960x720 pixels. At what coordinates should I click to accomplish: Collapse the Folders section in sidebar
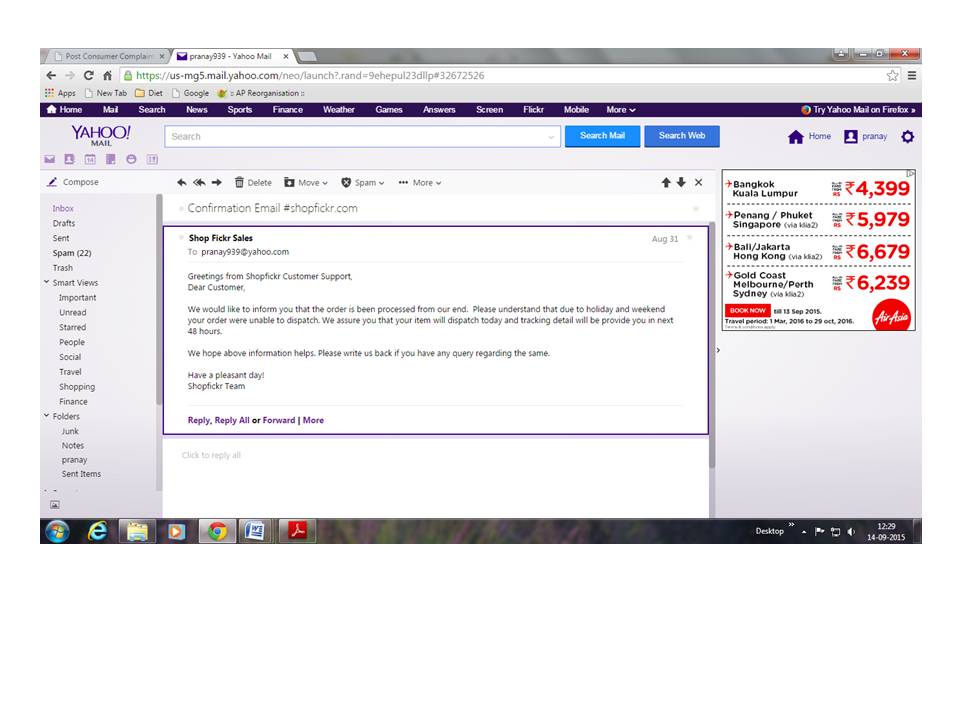(46, 416)
